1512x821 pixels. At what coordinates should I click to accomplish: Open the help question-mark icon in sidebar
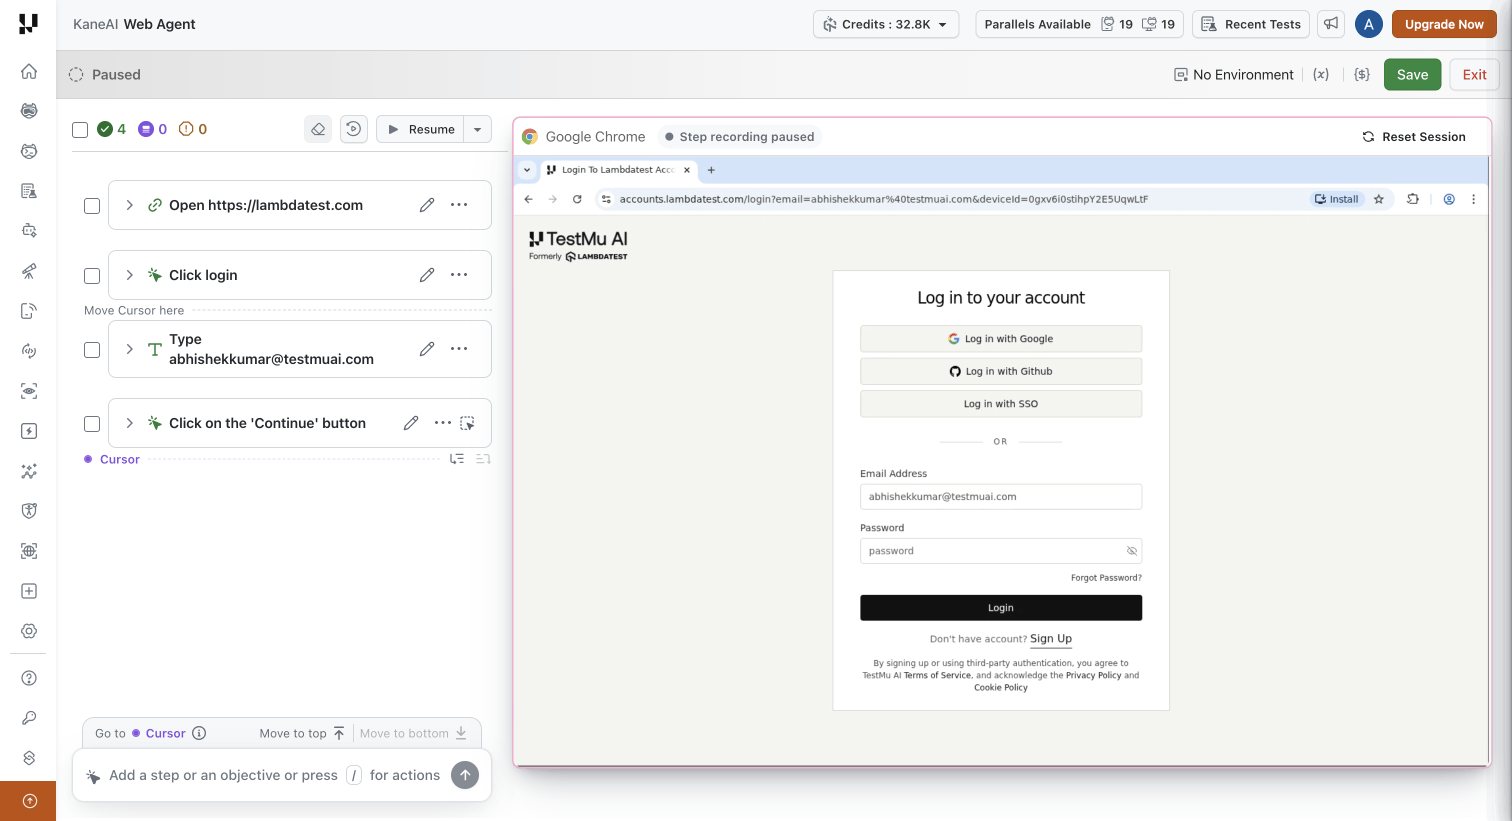pos(29,678)
